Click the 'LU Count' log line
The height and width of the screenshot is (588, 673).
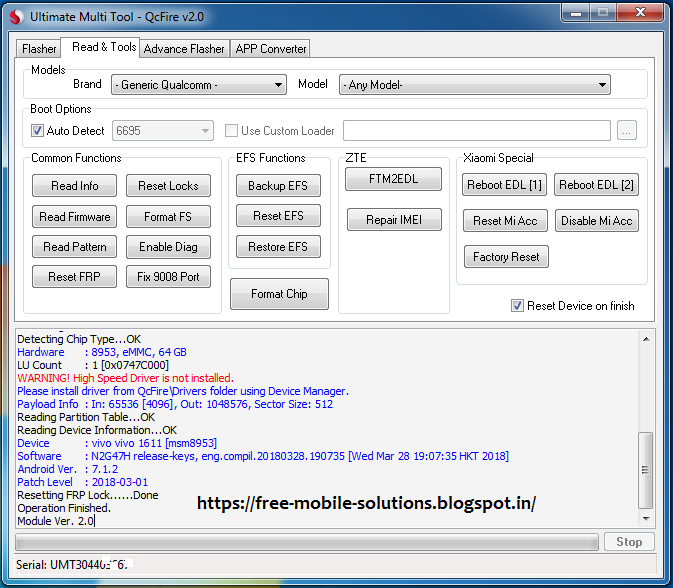pos(93,365)
